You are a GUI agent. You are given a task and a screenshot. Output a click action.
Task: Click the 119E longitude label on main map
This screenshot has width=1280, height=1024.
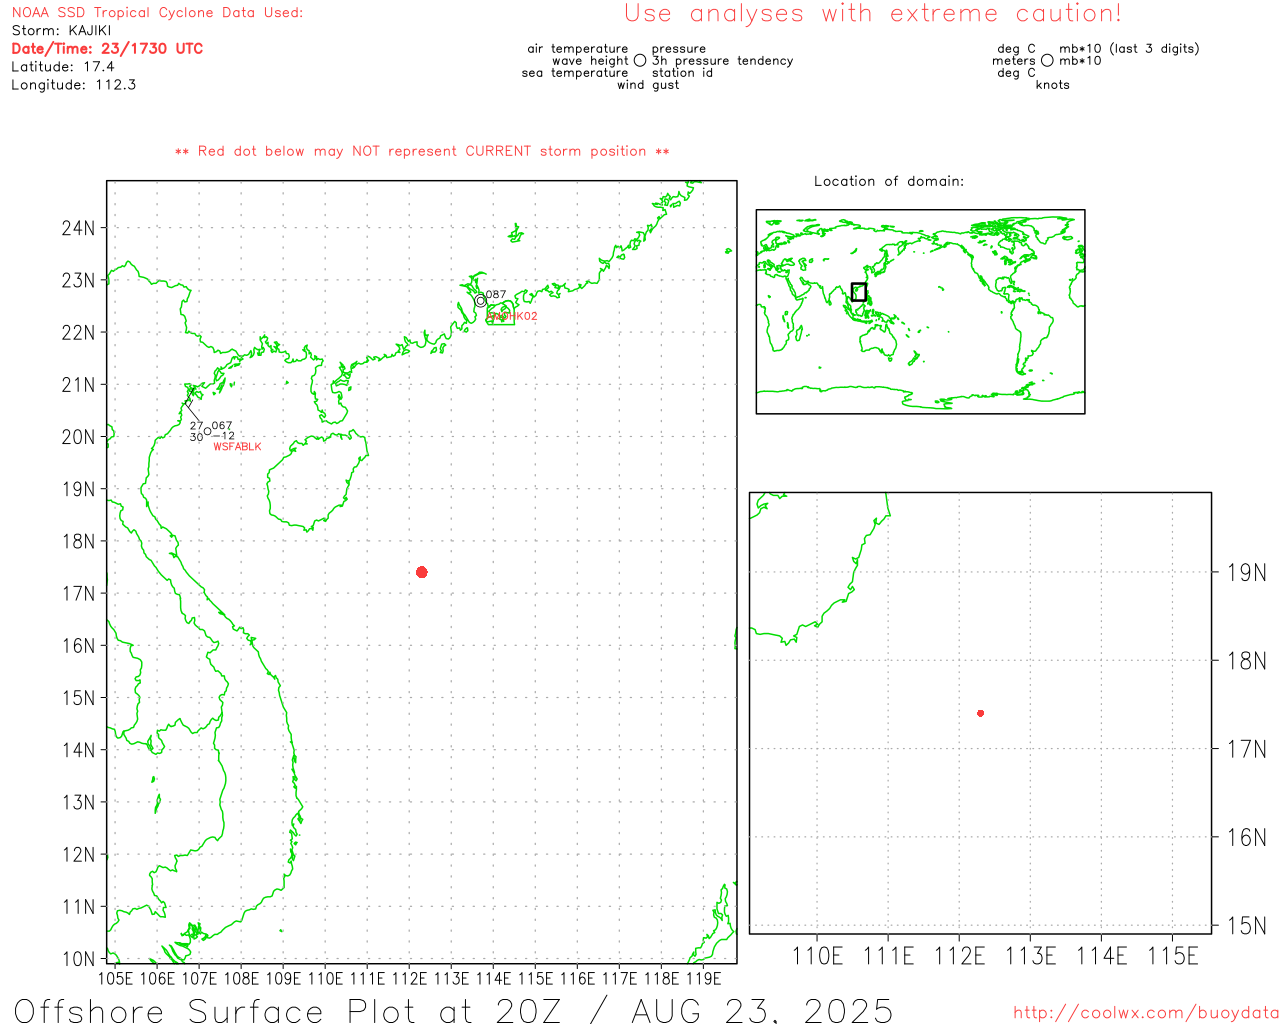tap(703, 979)
